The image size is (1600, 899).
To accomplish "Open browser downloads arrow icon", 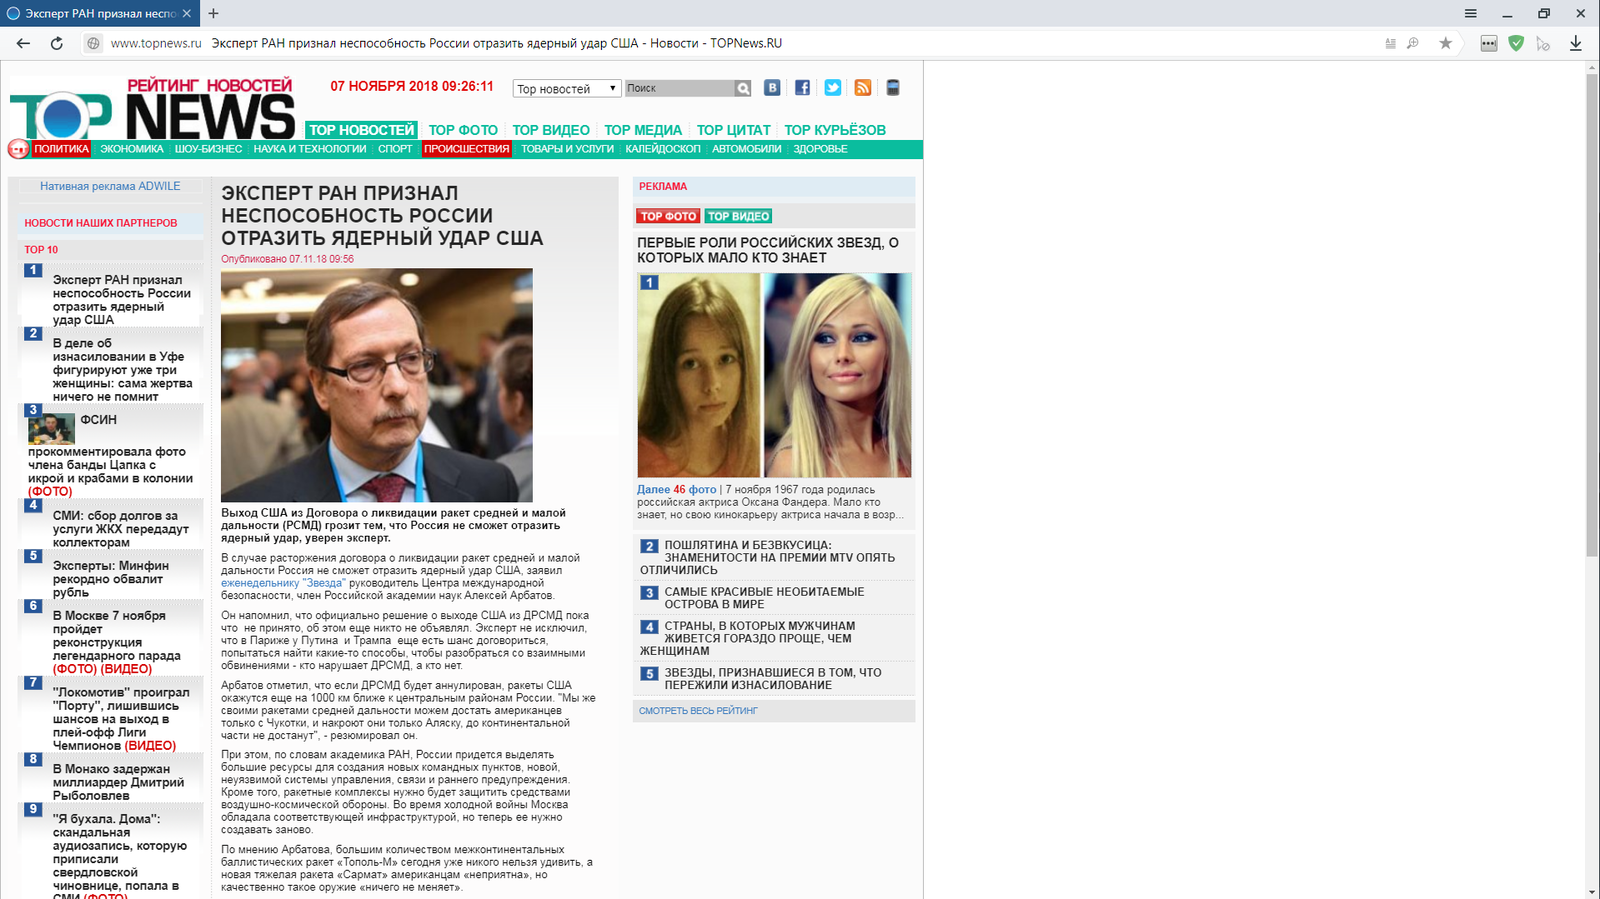I will pos(1575,43).
